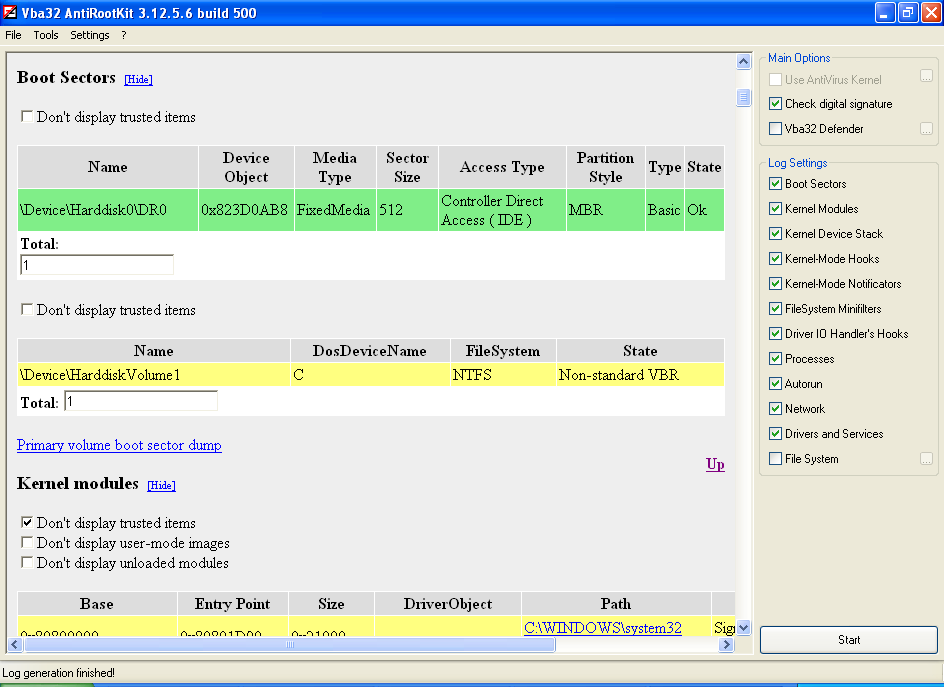Click the horizontal scrollbar left arrow
This screenshot has height=687, width=944.
tap(15, 644)
